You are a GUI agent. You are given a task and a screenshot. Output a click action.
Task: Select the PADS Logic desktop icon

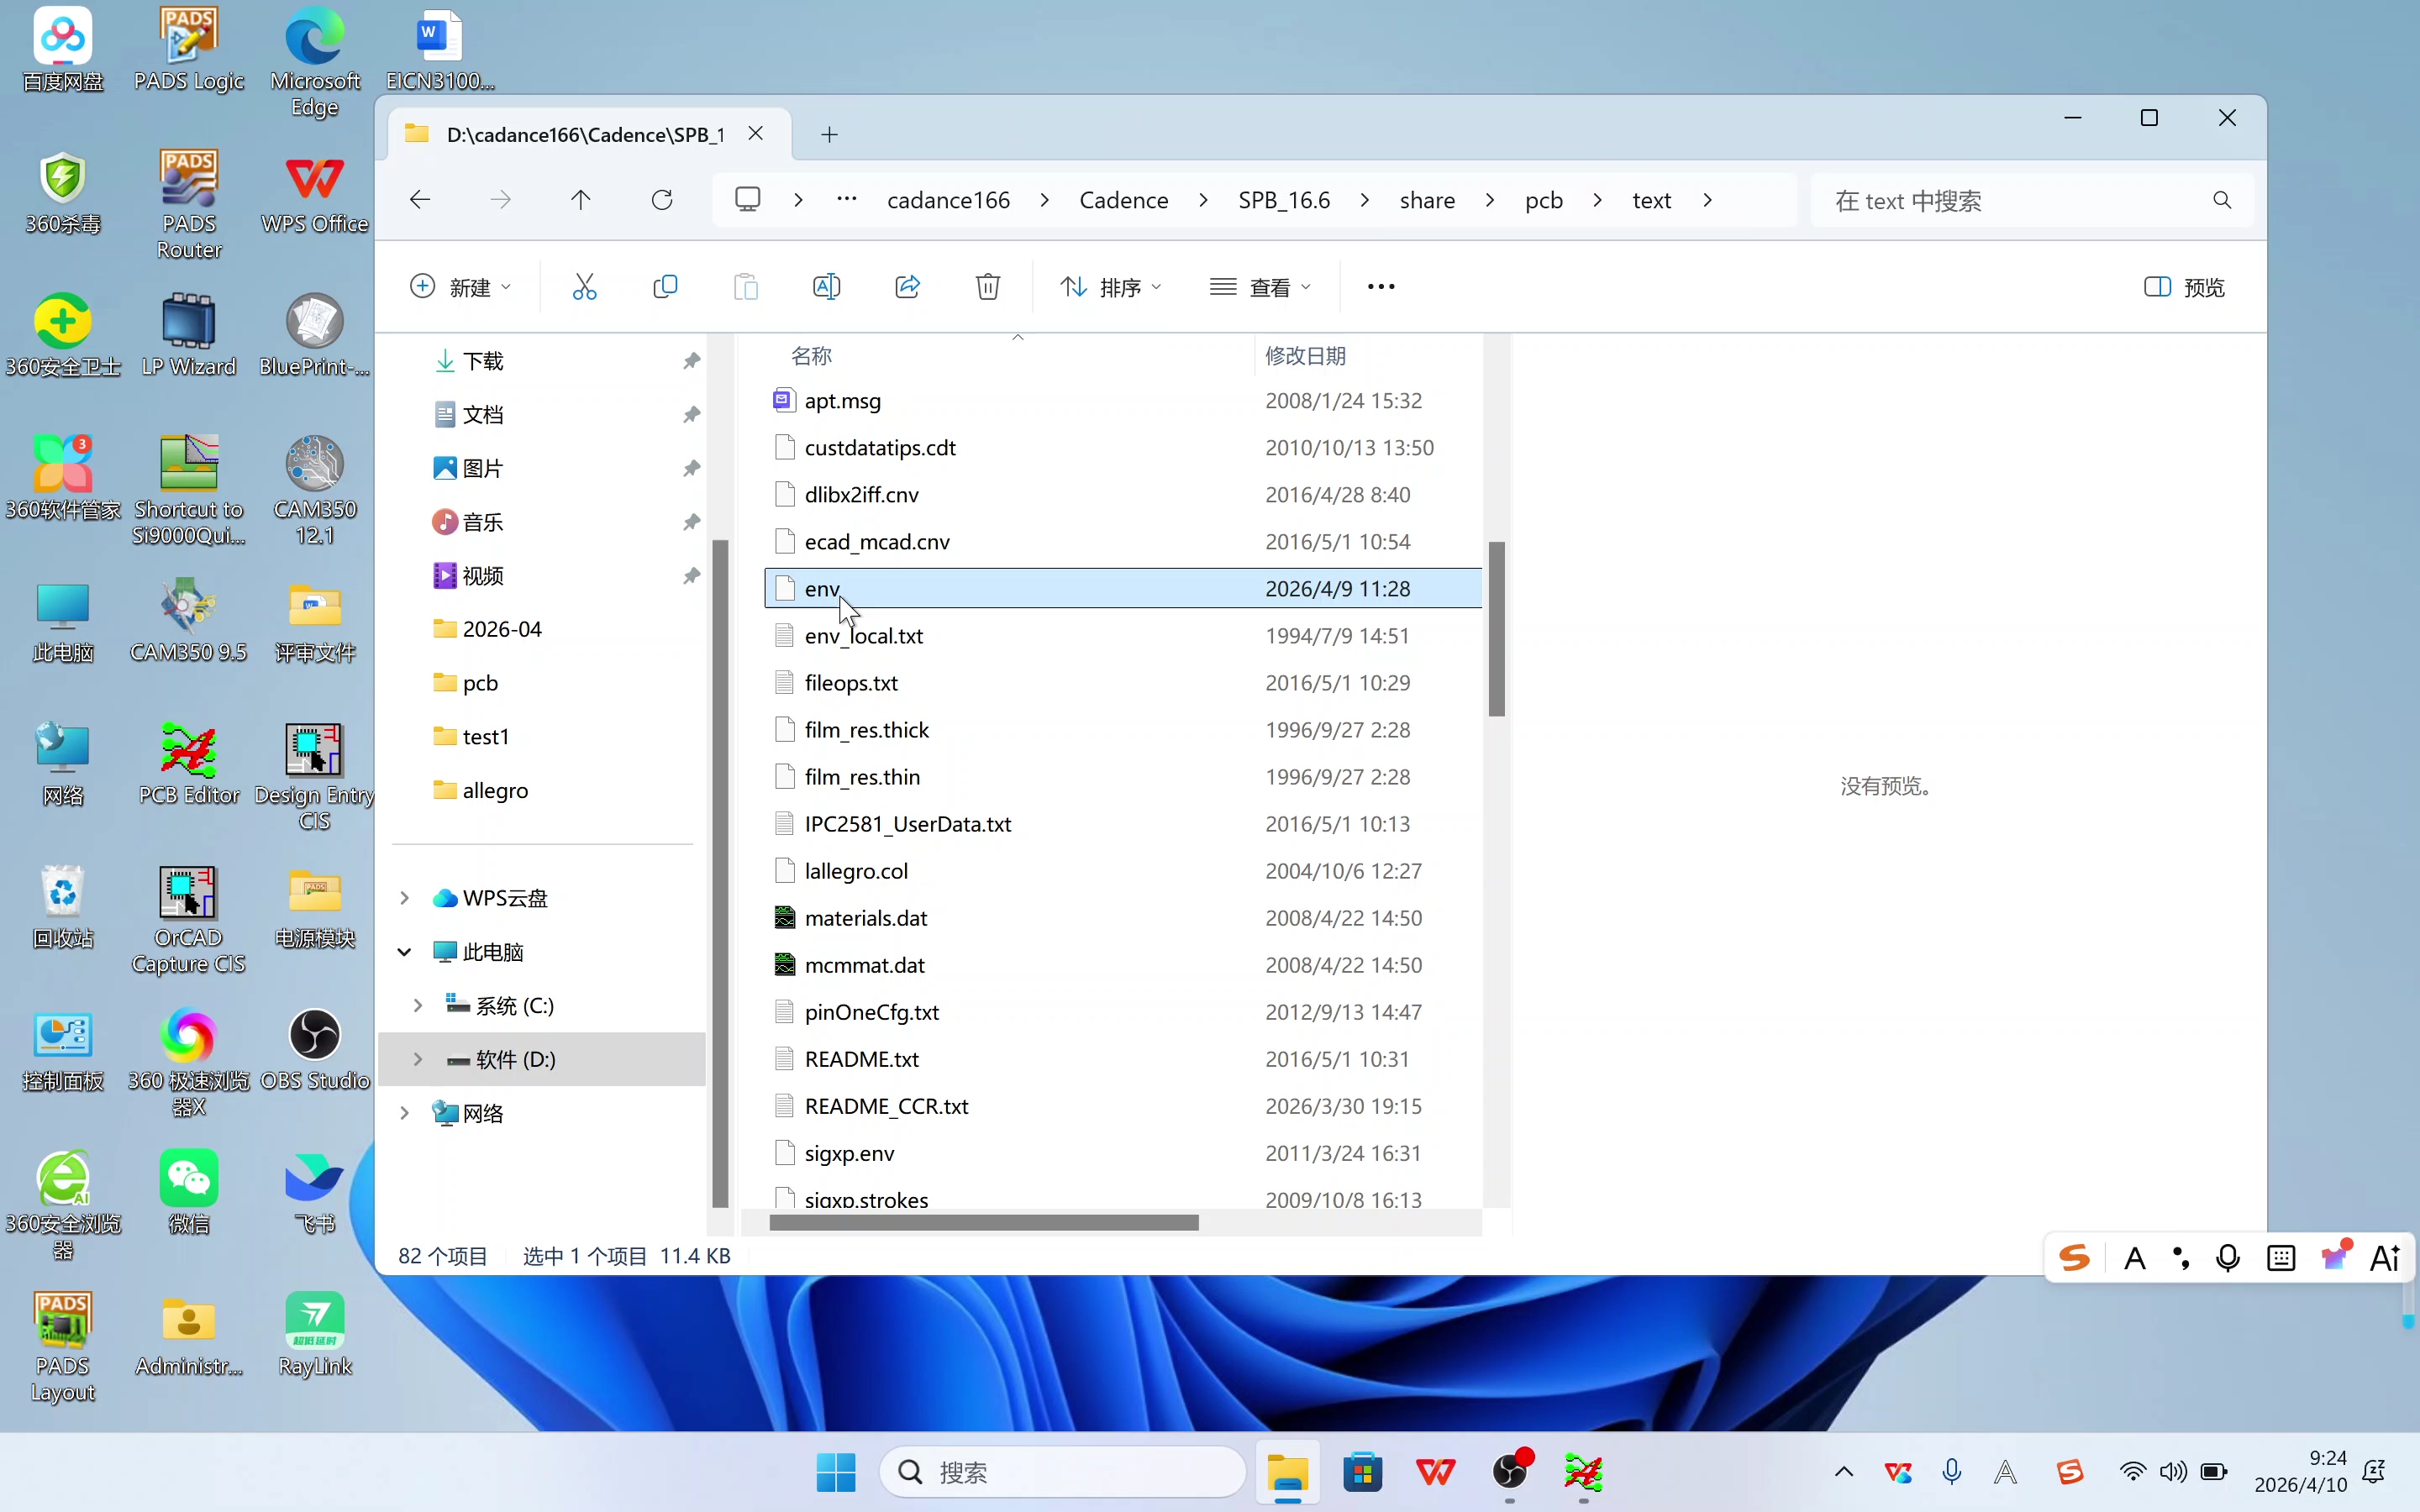189,50
